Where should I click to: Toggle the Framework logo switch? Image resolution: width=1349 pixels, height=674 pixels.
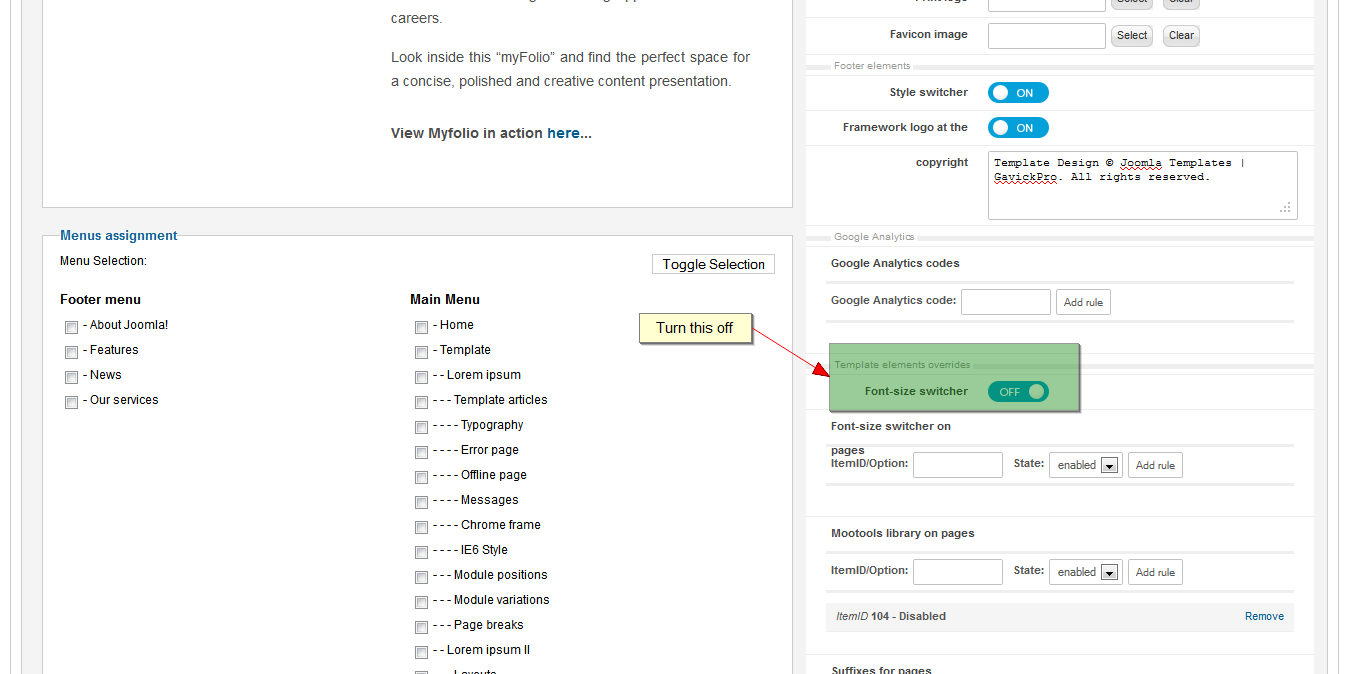pos(1018,128)
